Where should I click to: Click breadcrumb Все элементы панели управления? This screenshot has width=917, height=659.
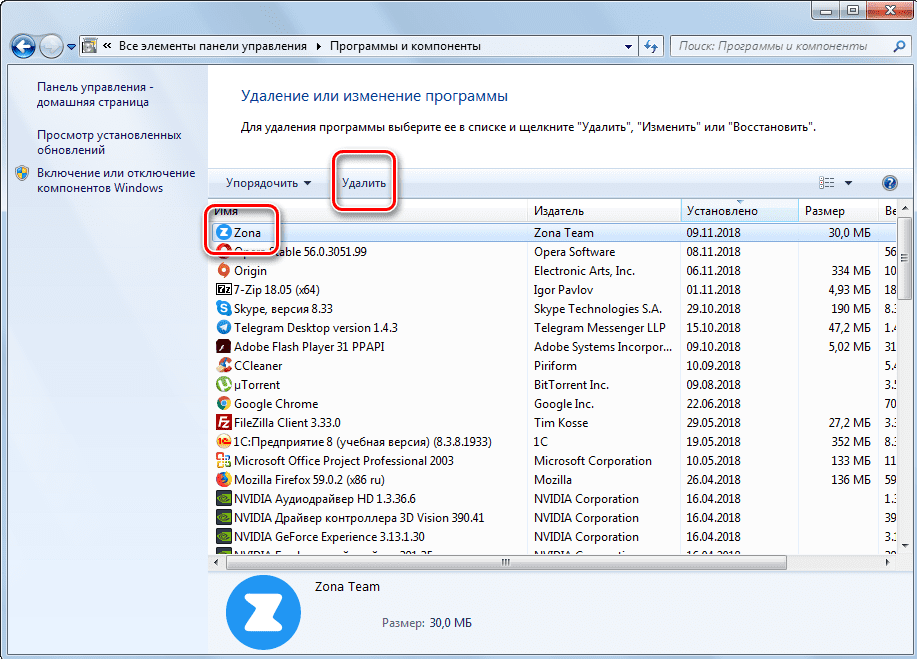213,46
